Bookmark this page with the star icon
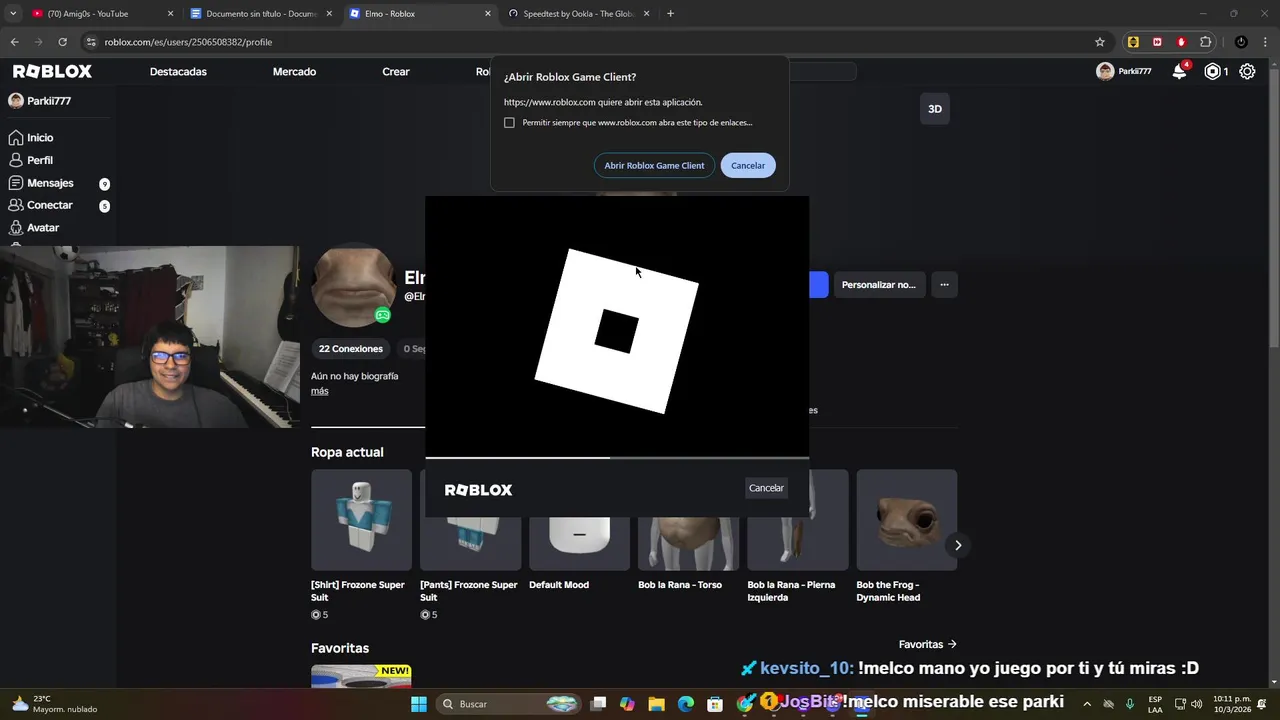Screen dimensions: 1280x720 (x=1100, y=42)
